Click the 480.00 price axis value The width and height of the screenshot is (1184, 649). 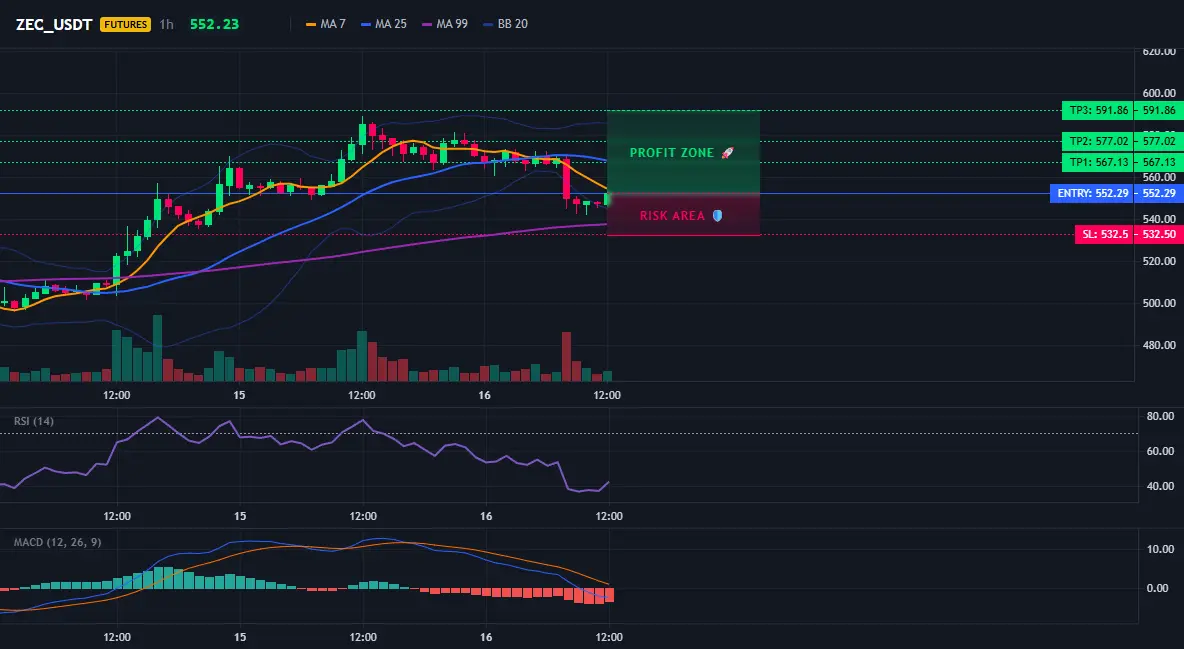pyautogui.click(x=1159, y=345)
